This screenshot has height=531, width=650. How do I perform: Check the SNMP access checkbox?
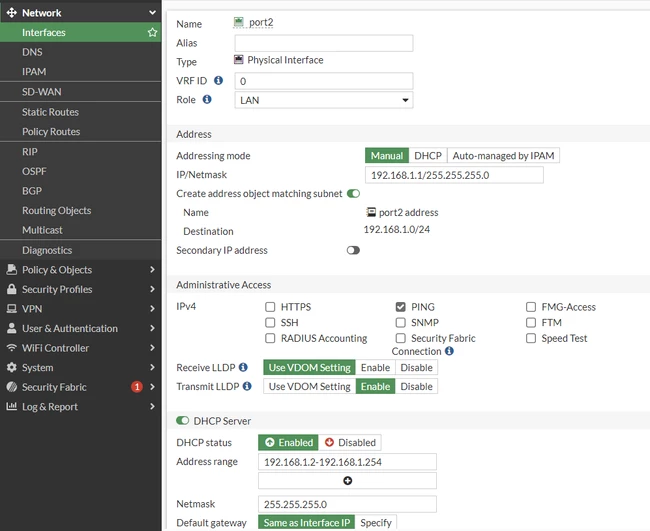click(400, 322)
